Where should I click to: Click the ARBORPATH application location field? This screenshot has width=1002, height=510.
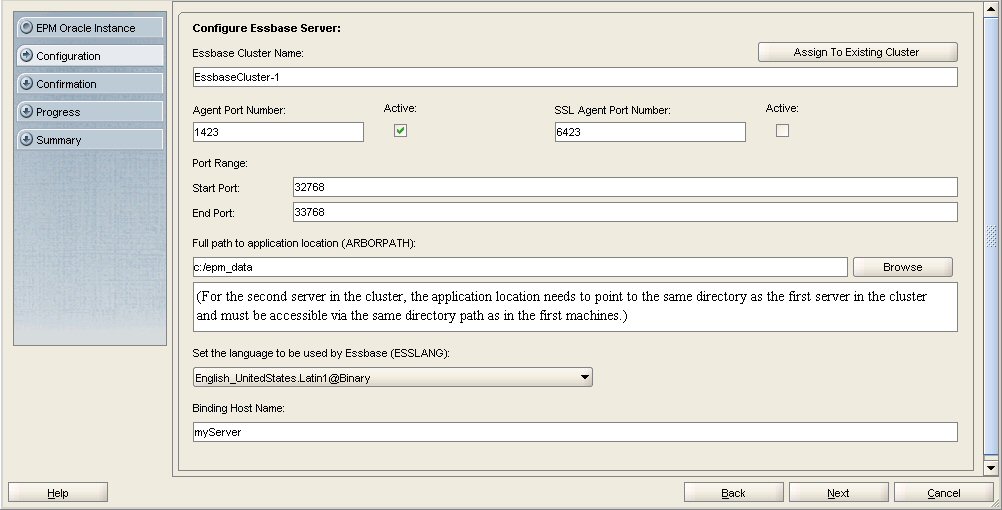pyautogui.click(x=520, y=267)
